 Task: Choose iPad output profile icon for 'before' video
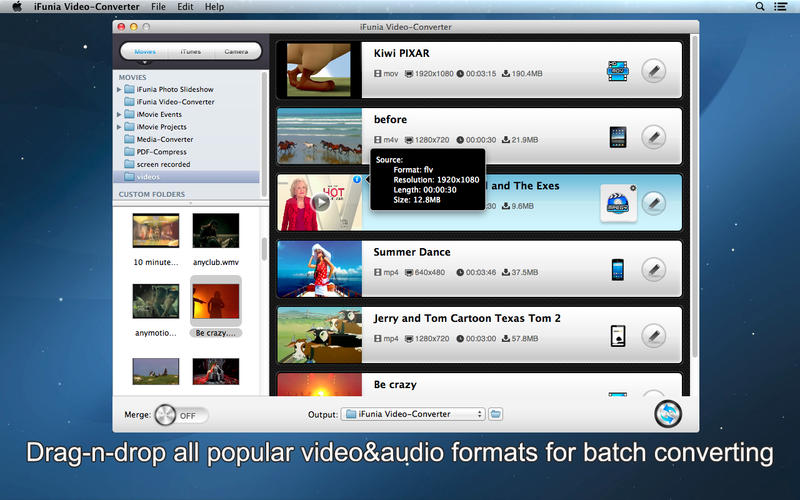[x=618, y=137]
